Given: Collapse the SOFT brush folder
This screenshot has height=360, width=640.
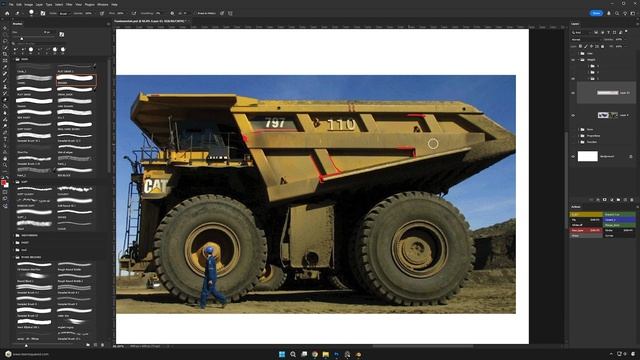Looking at the screenshot, I should (x=14, y=182).
